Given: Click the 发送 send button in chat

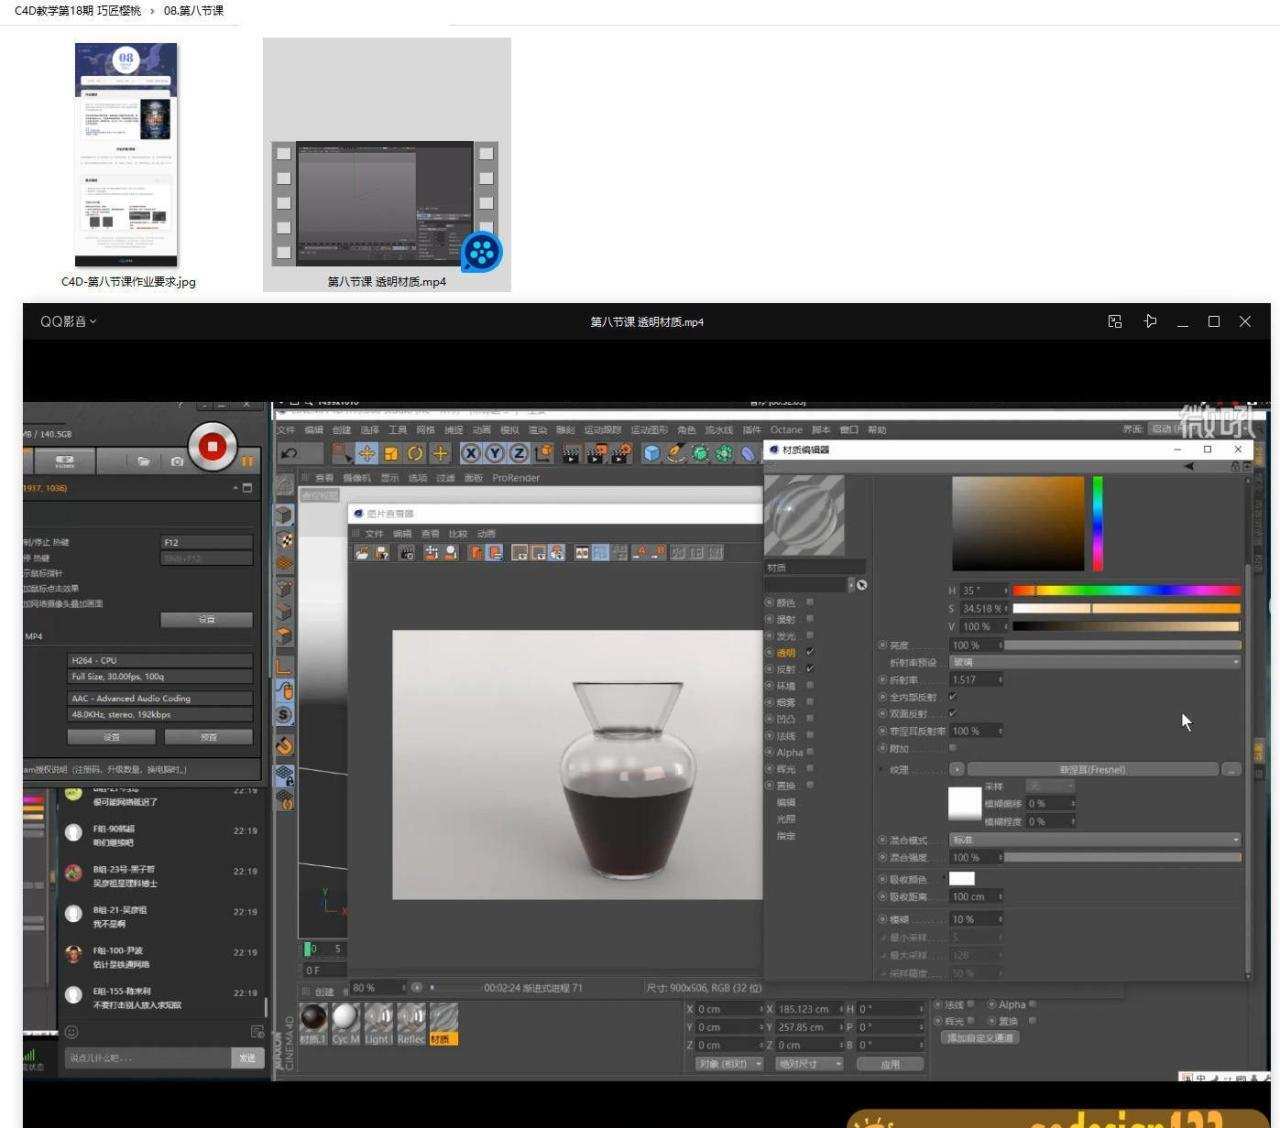Looking at the screenshot, I should 247,1057.
